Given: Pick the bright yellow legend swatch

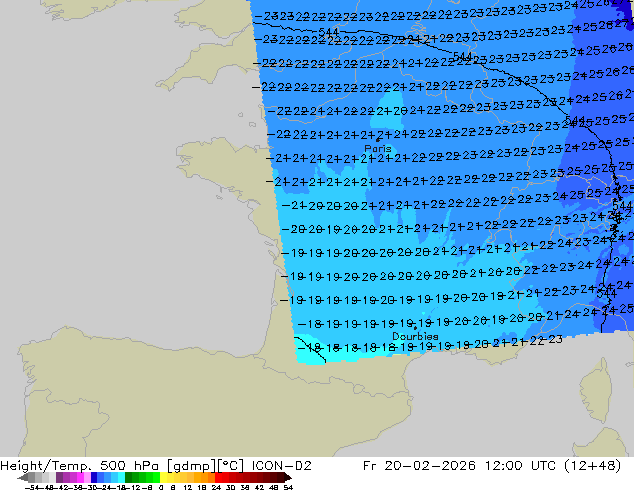Looking at the screenshot, I should pyautogui.click(x=163, y=478).
